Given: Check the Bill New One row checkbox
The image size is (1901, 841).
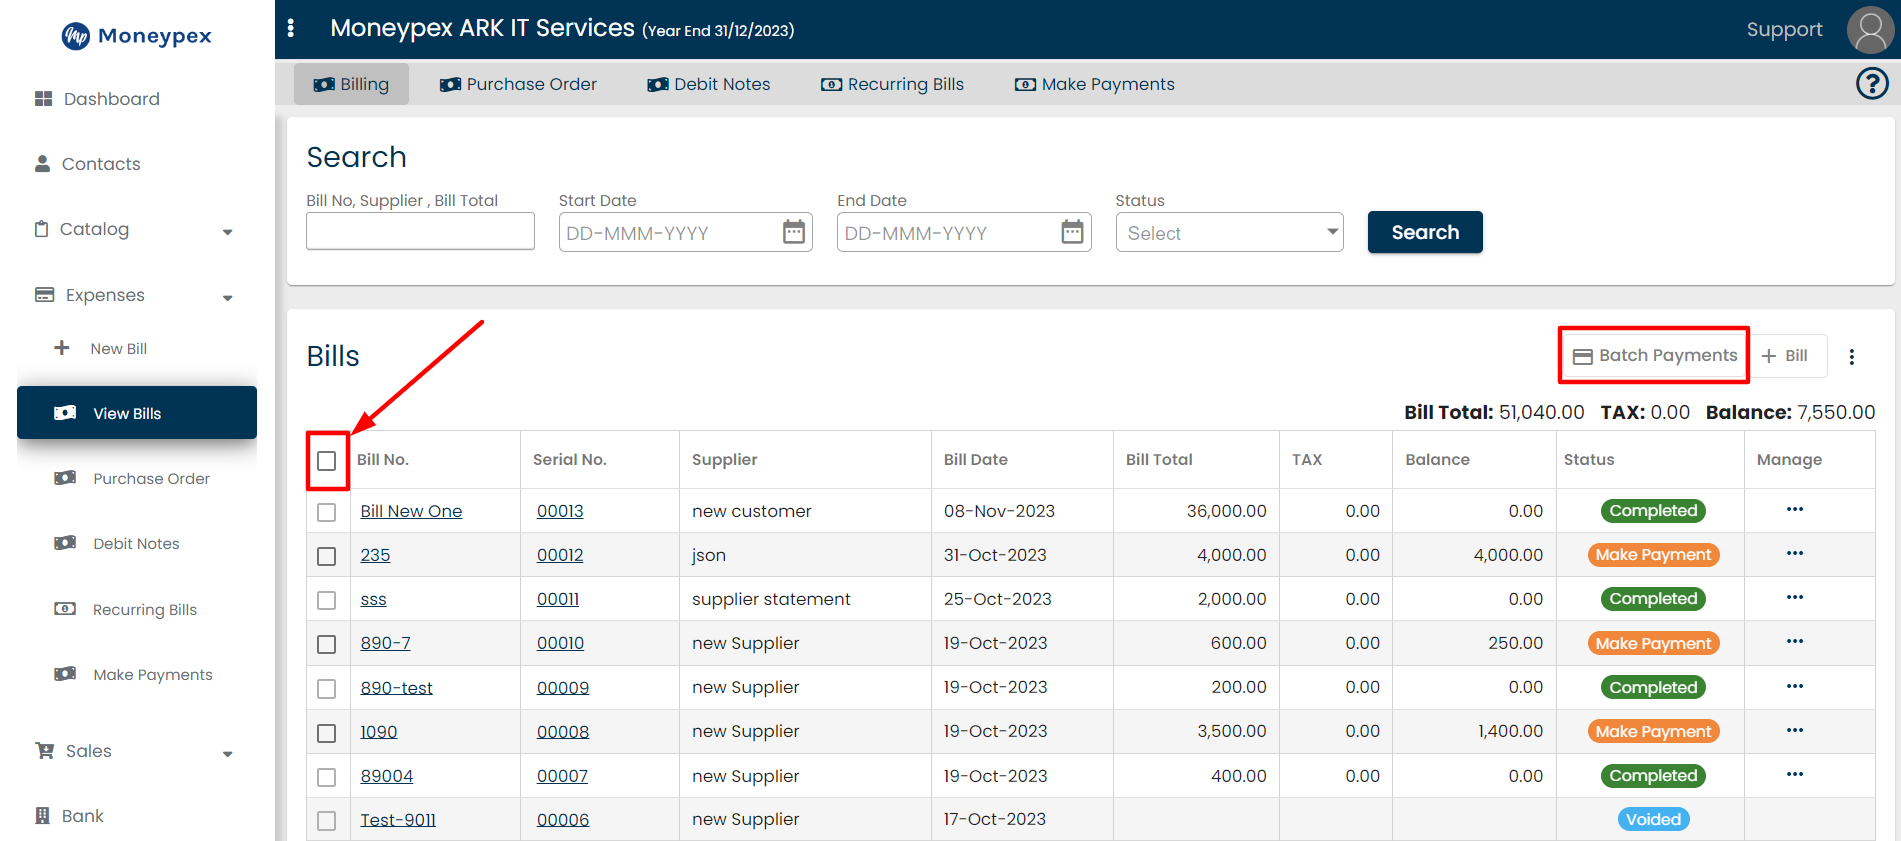Looking at the screenshot, I should coord(327,512).
